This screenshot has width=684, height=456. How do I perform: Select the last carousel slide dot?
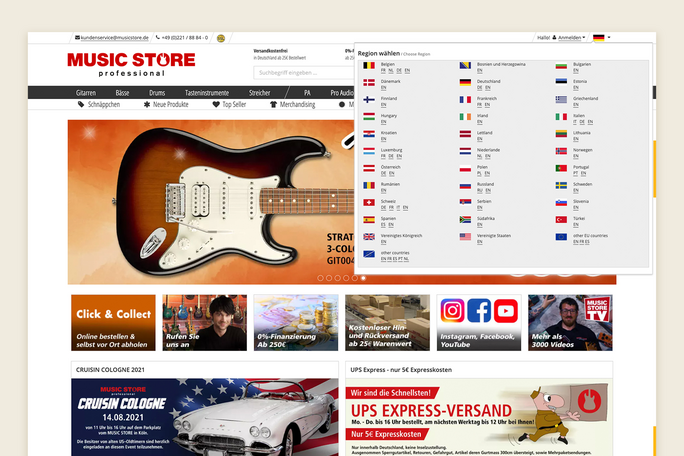click(363, 278)
